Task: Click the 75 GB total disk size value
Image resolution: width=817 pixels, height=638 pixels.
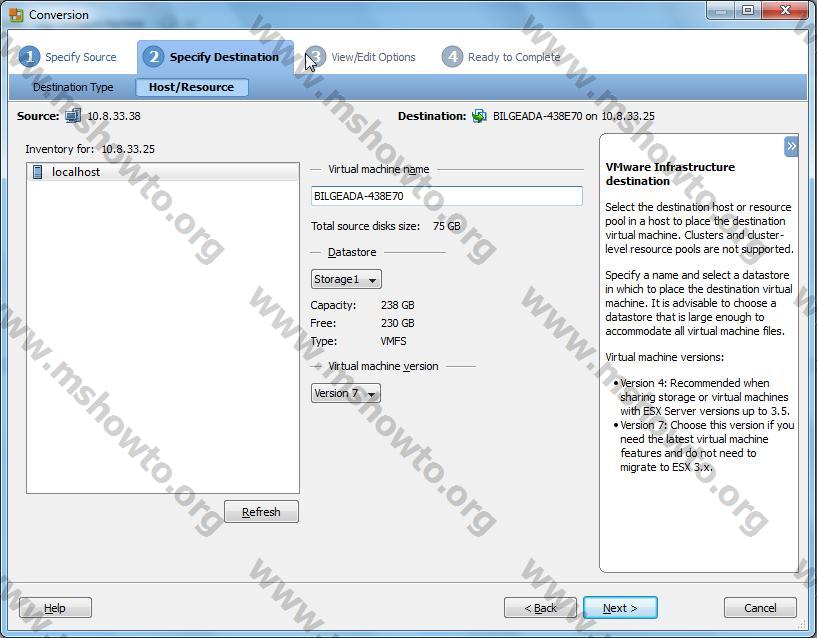Action: pyautogui.click(x=447, y=226)
